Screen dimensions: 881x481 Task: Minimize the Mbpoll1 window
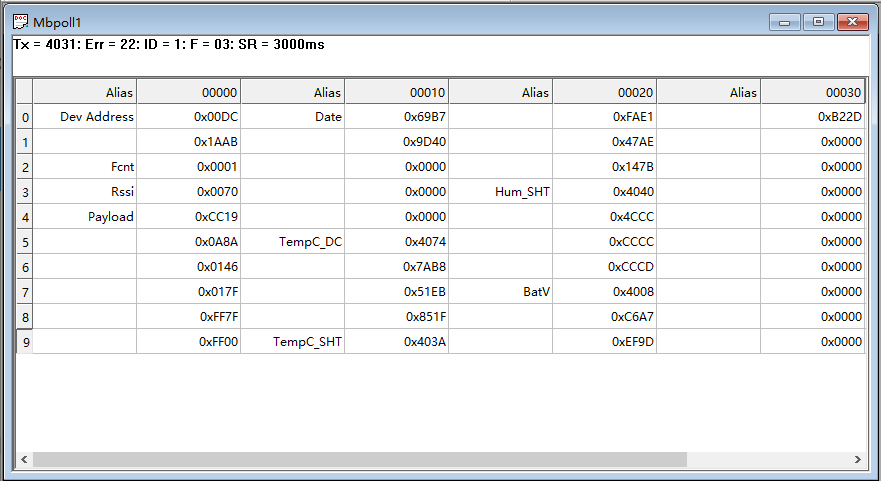[x=785, y=22]
